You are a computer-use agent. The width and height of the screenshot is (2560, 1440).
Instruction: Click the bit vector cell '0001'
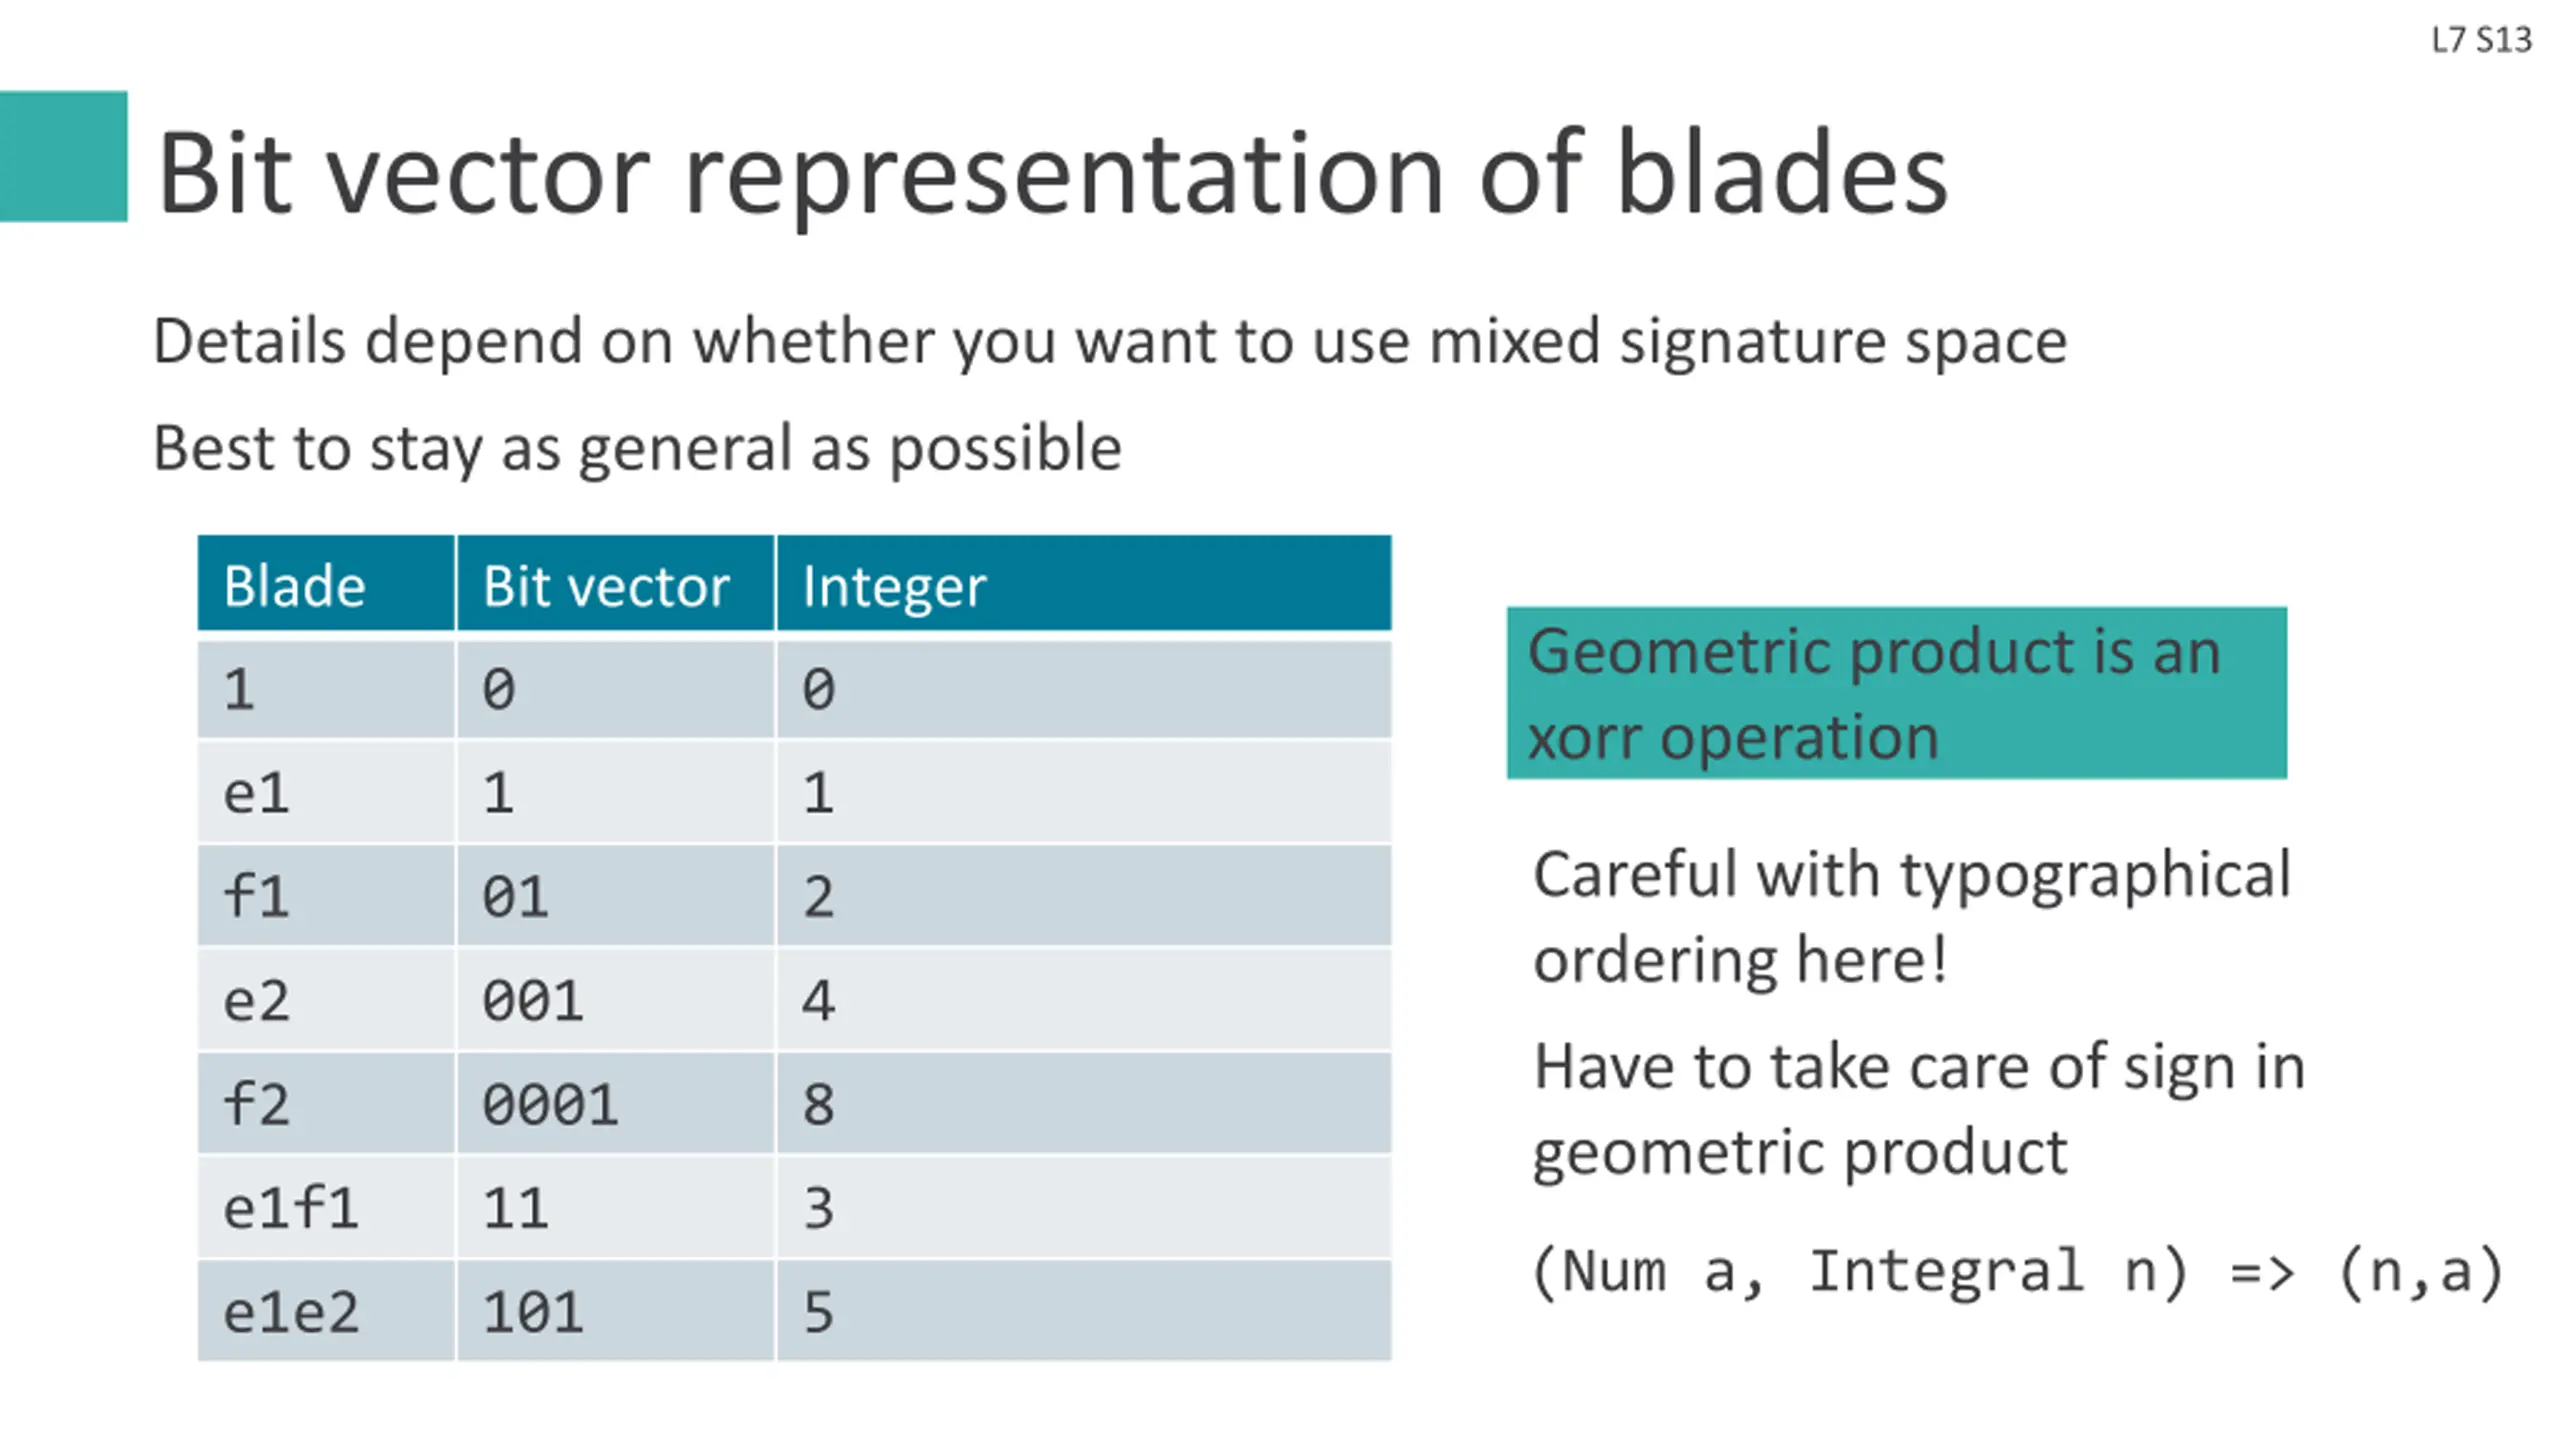point(616,1104)
